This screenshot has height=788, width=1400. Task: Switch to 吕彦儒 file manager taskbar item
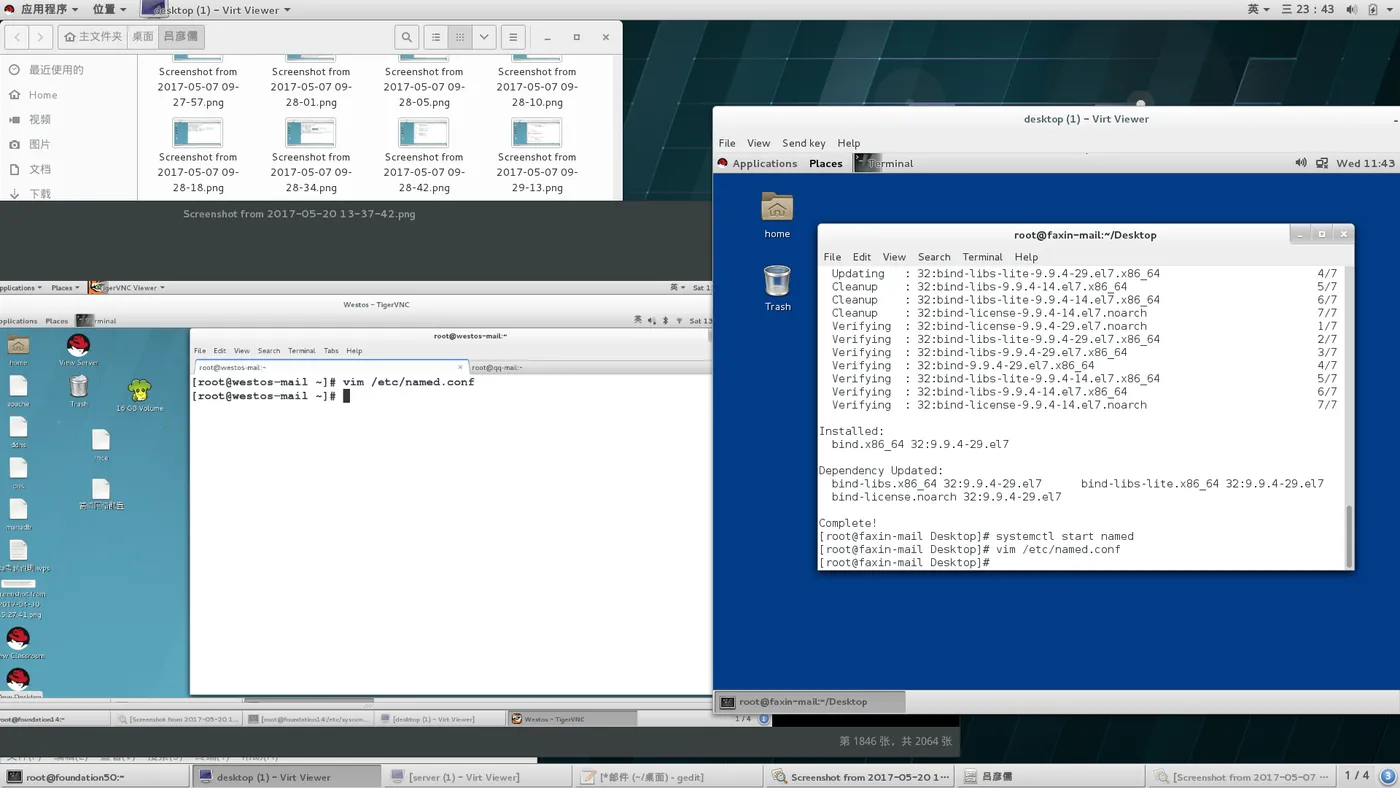1050,777
